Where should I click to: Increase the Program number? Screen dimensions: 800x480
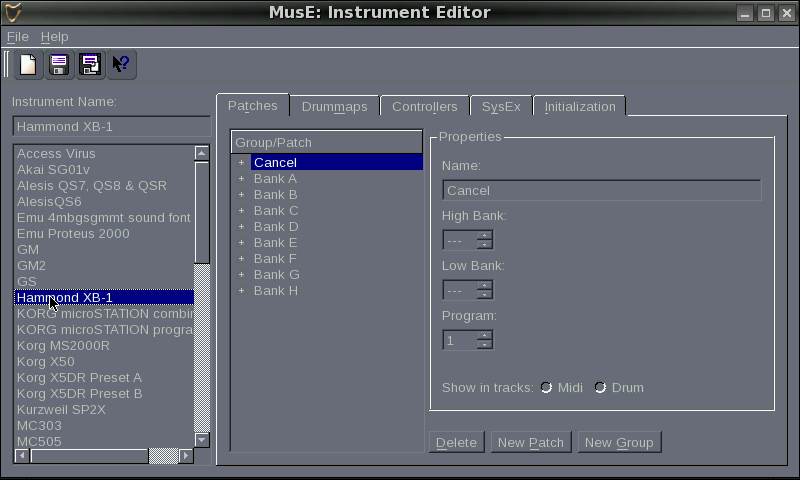pos(485,335)
